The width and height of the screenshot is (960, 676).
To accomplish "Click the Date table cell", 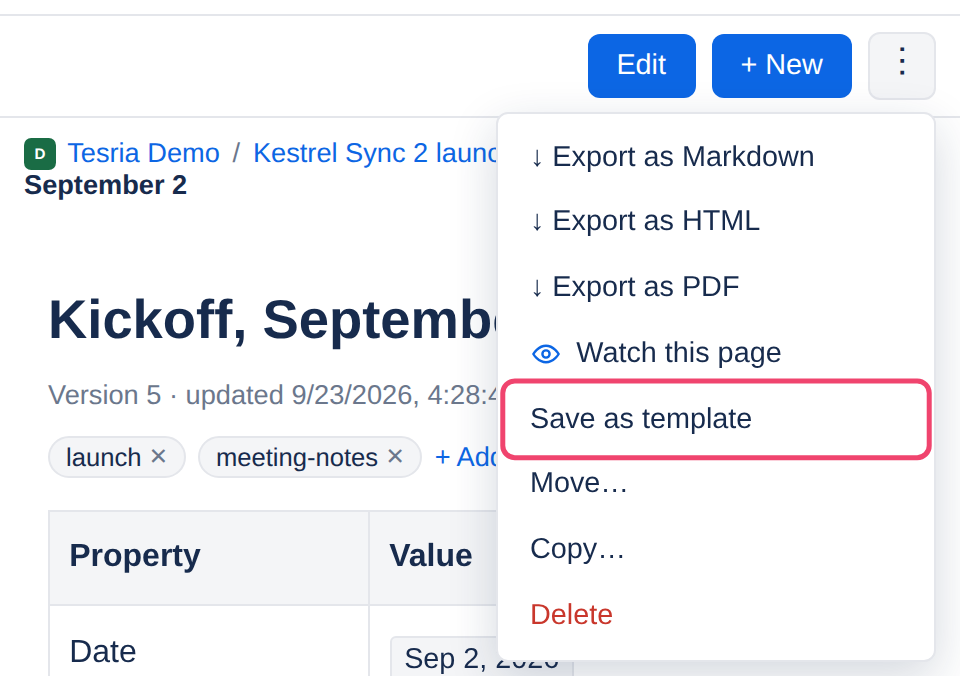I will click(209, 642).
